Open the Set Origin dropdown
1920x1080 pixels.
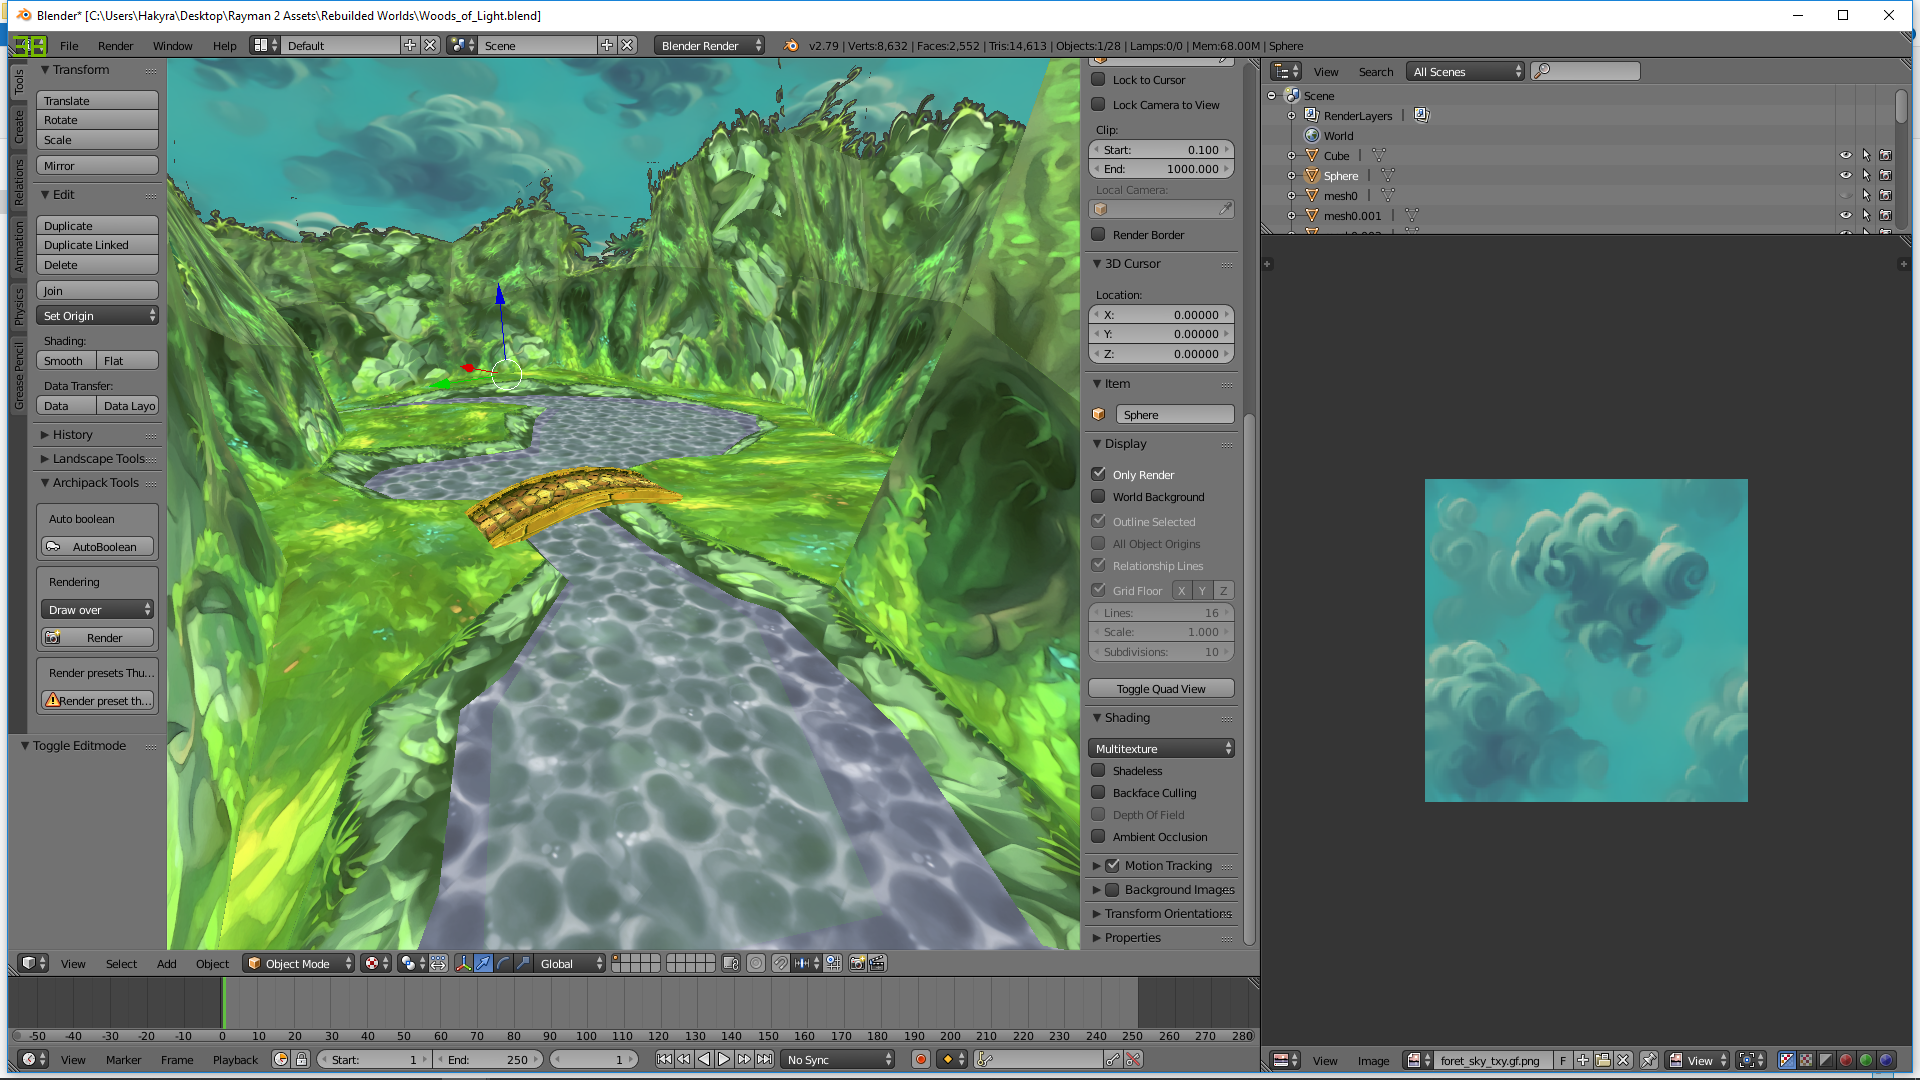coord(97,315)
